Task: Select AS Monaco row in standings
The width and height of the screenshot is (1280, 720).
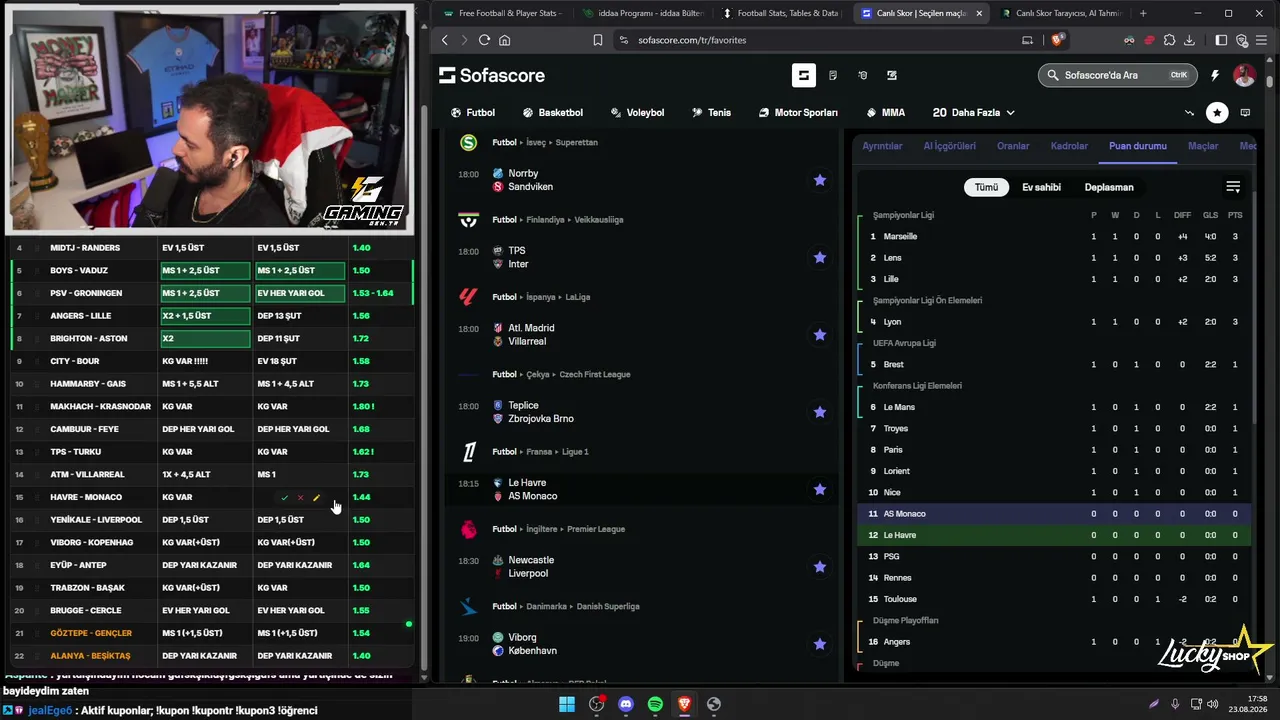Action: (x=1053, y=514)
